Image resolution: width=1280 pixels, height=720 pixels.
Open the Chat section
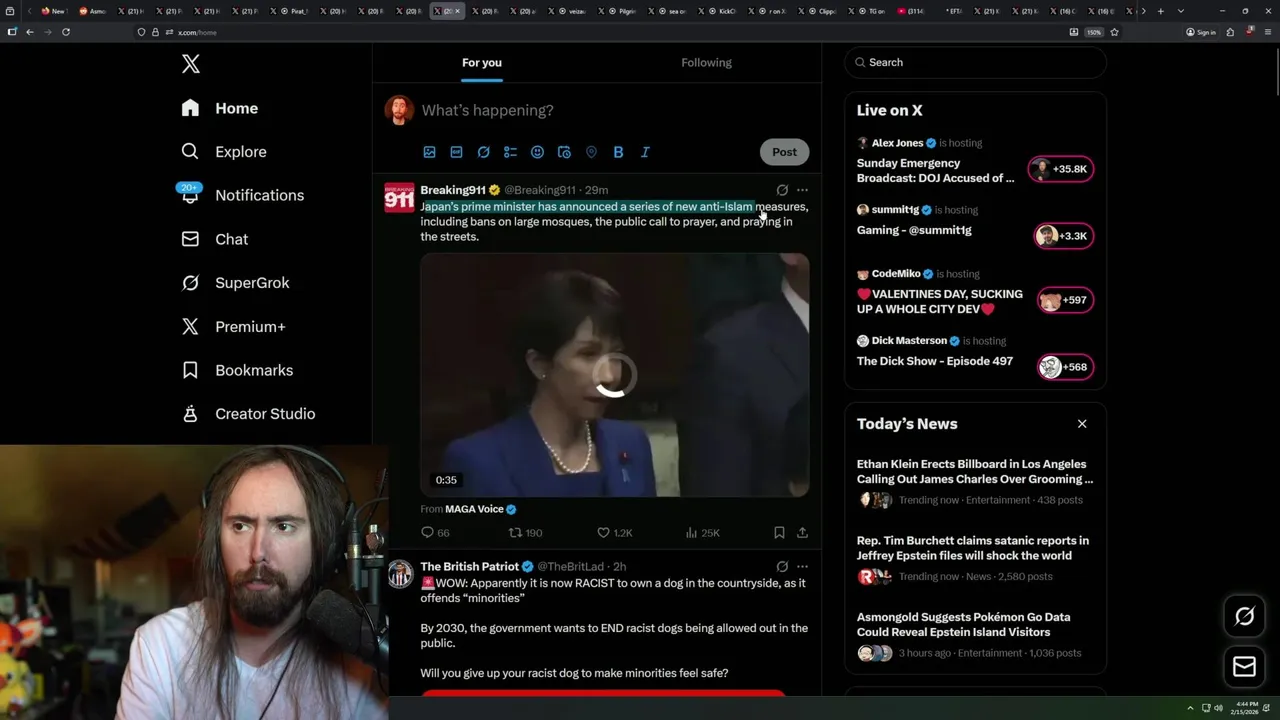click(x=215, y=239)
